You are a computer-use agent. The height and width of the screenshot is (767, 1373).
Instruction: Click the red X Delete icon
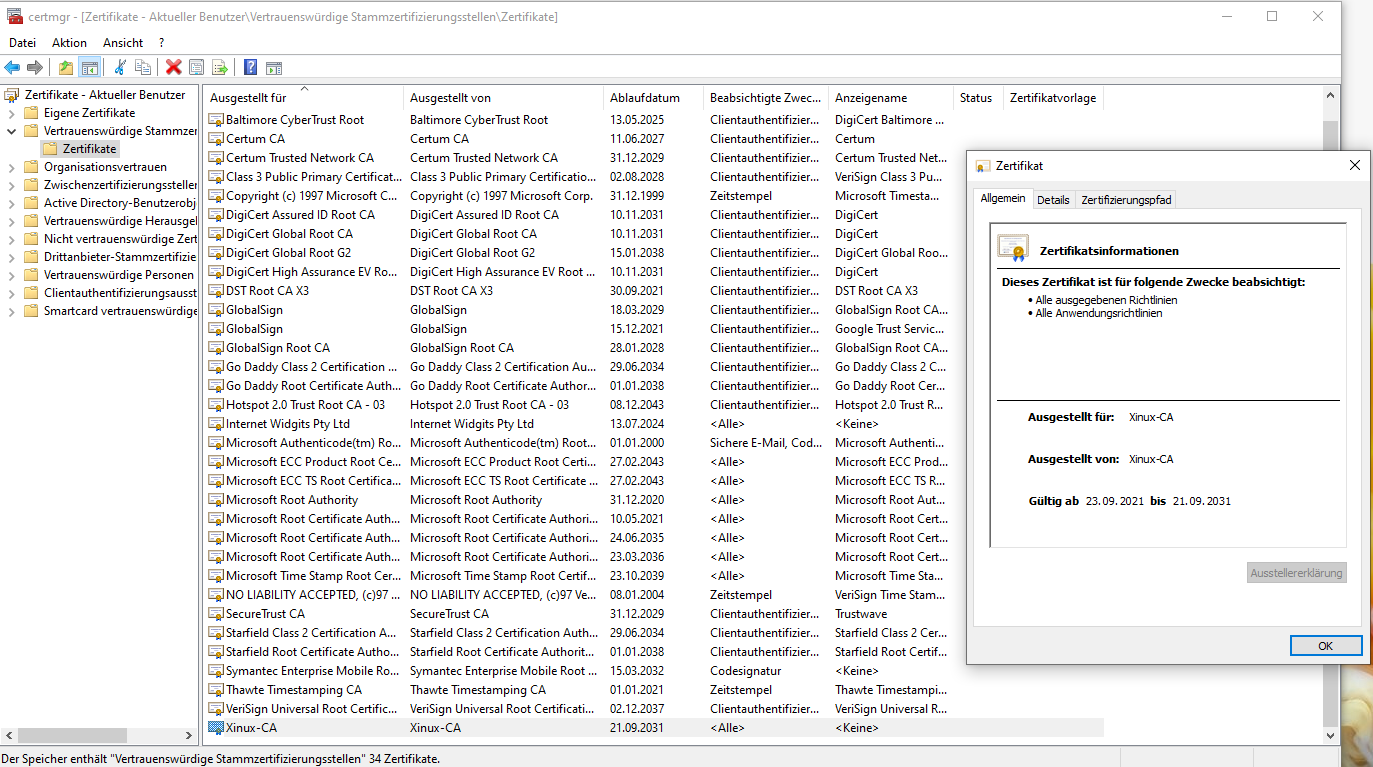[174, 67]
